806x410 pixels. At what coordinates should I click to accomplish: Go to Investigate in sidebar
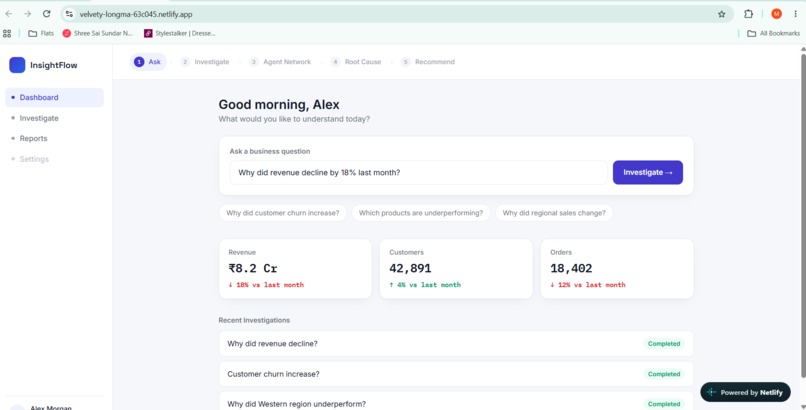(54, 118)
